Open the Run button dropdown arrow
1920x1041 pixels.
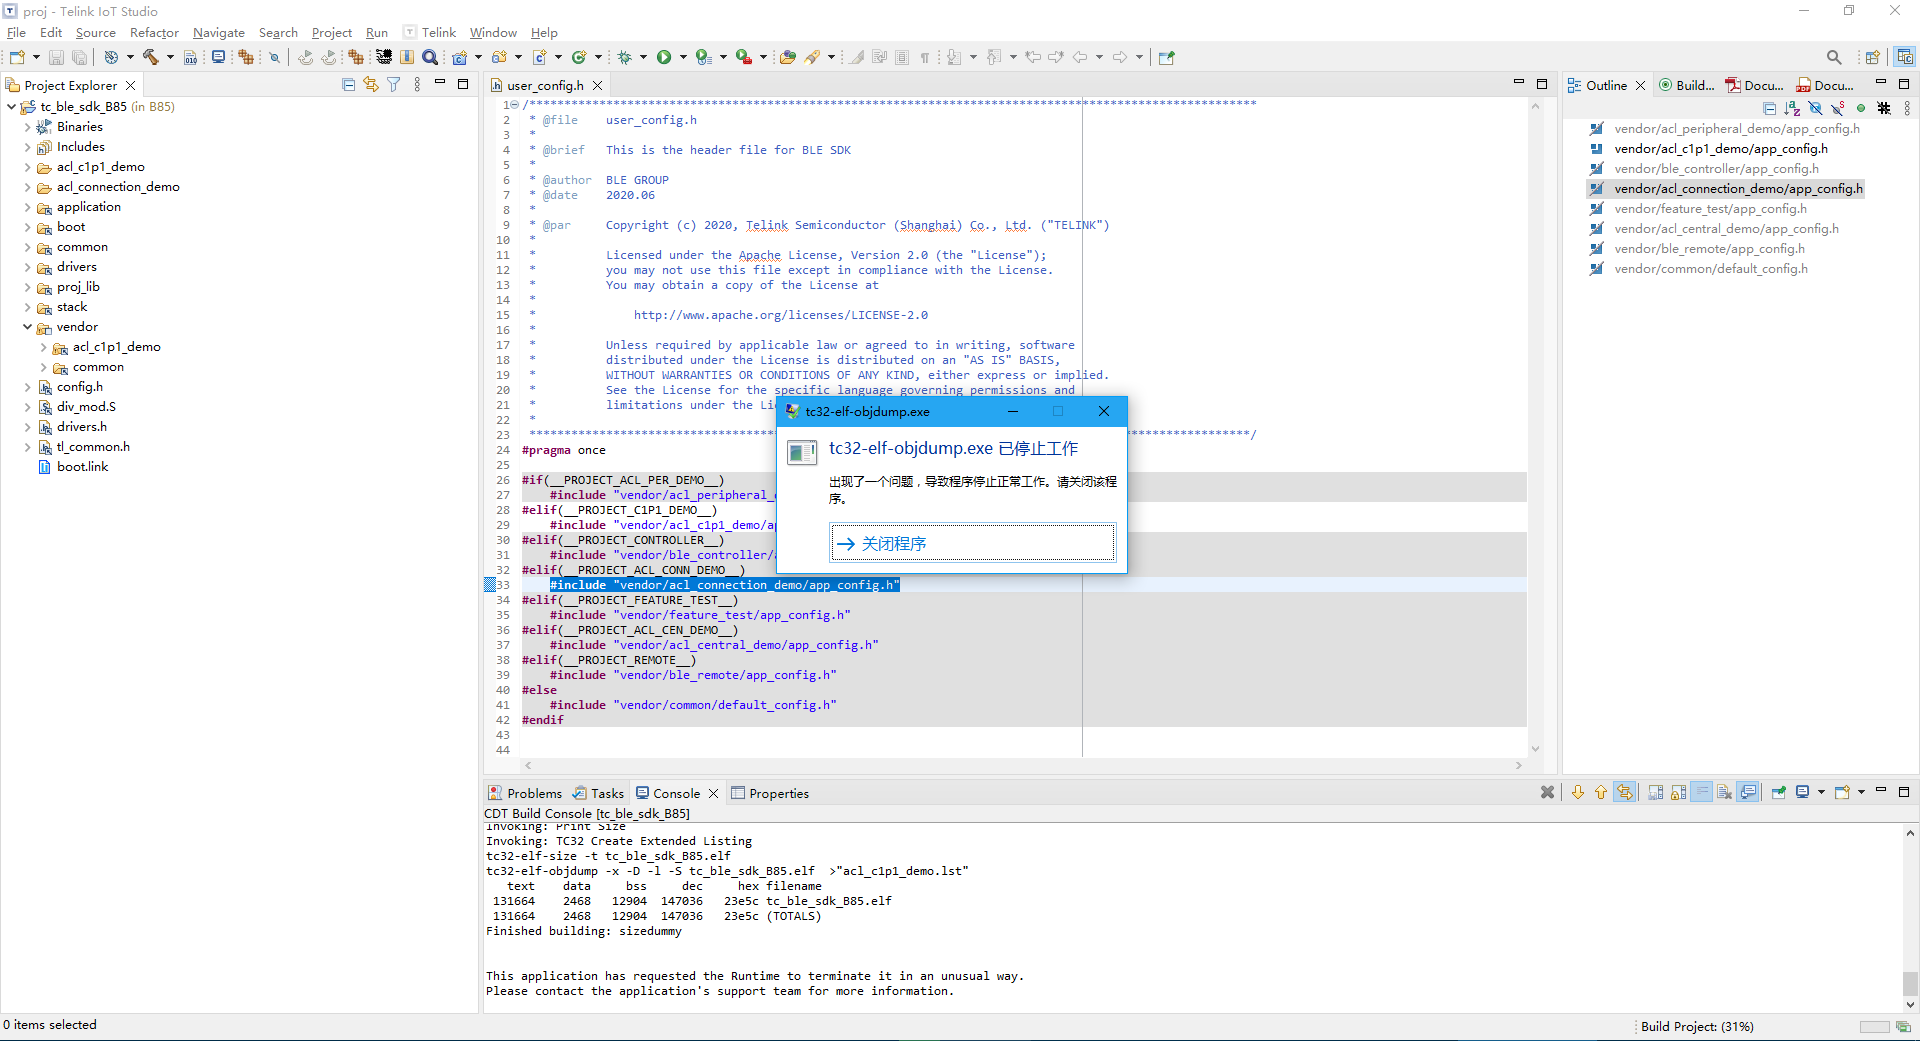pos(684,57)
